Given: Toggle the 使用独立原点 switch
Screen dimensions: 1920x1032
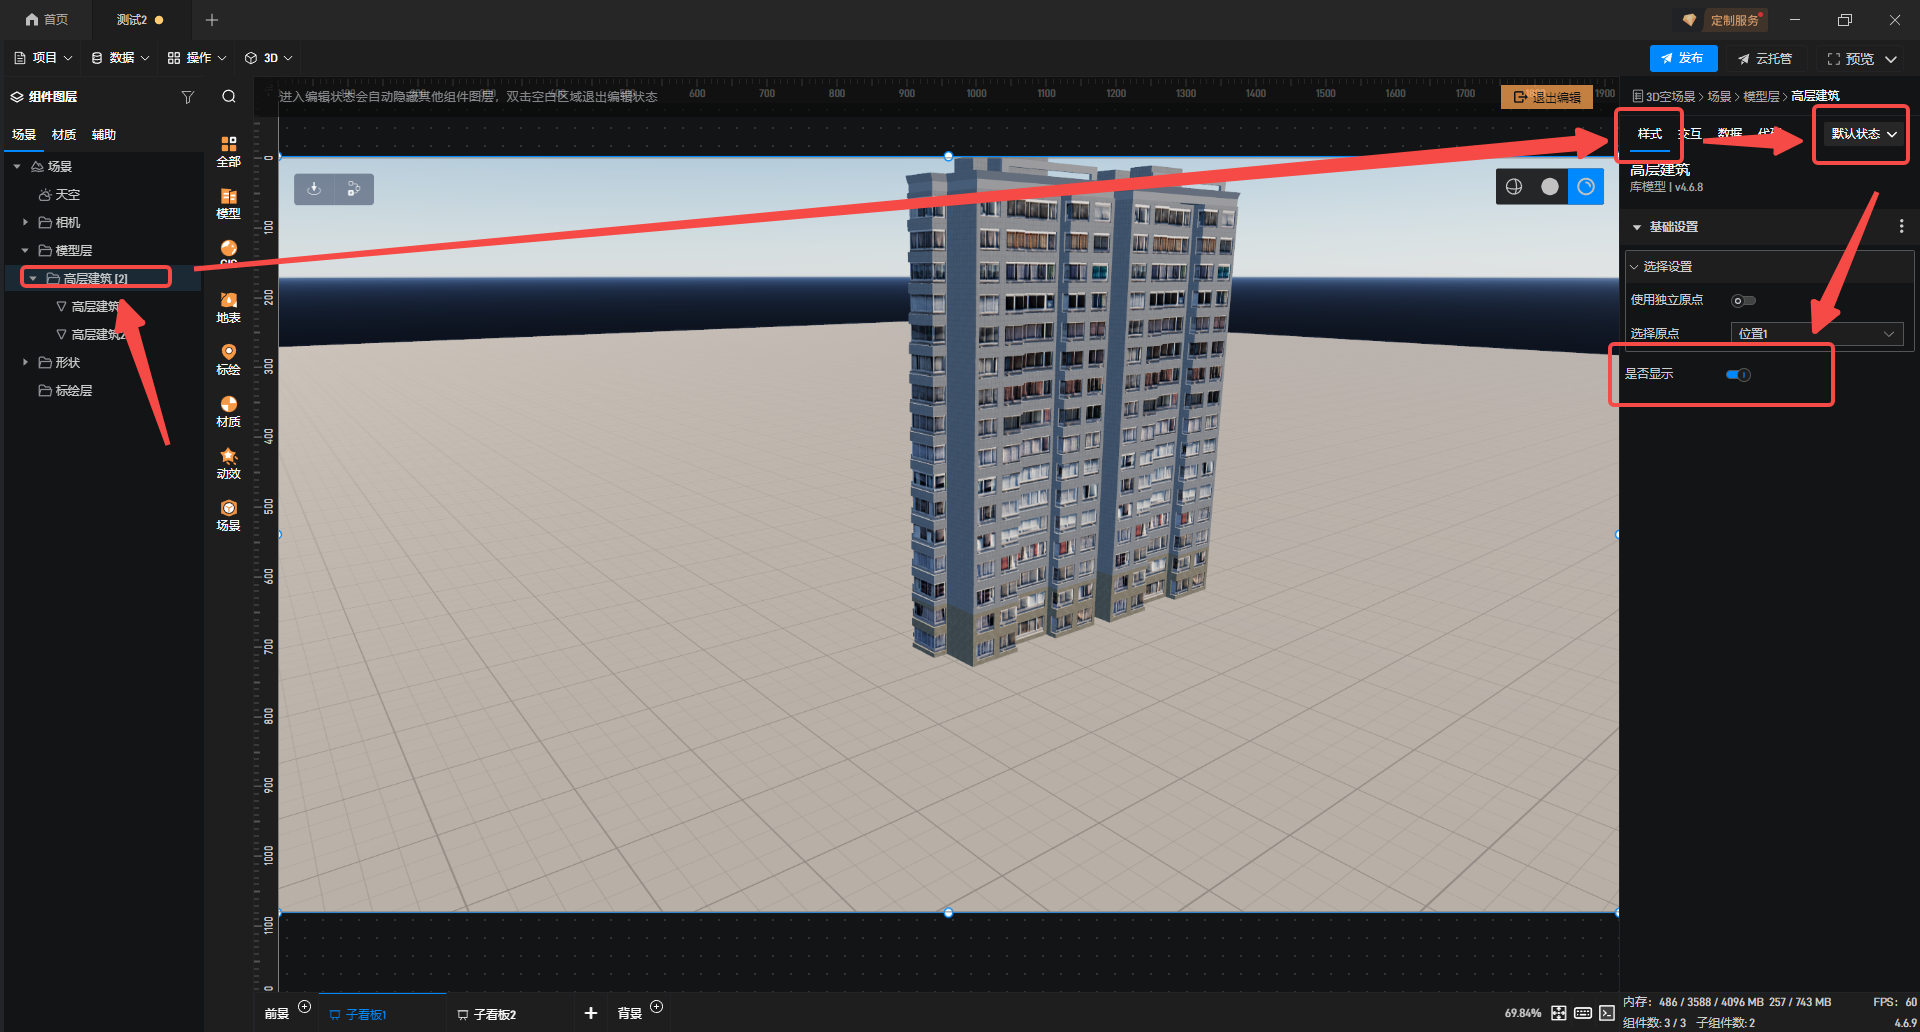Looking at the screenshot, I should (x=1743, y=300).
